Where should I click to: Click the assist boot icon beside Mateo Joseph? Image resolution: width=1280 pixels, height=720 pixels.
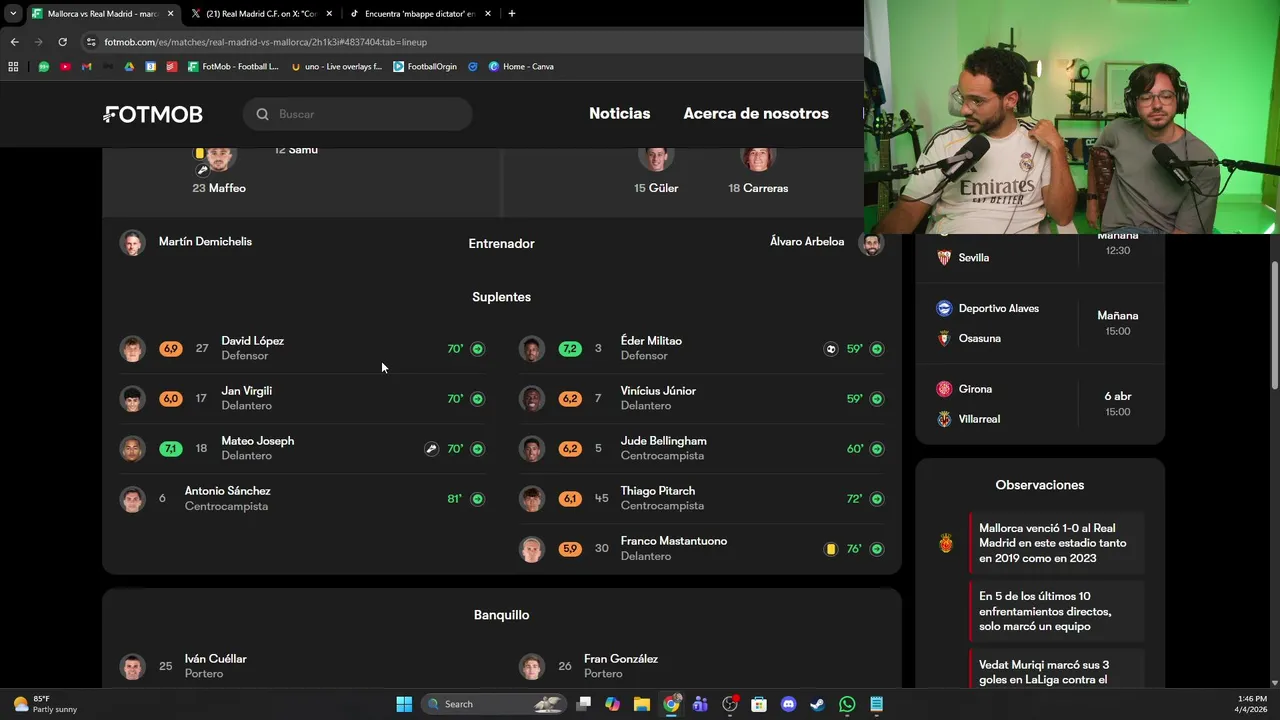coord(431,449)
